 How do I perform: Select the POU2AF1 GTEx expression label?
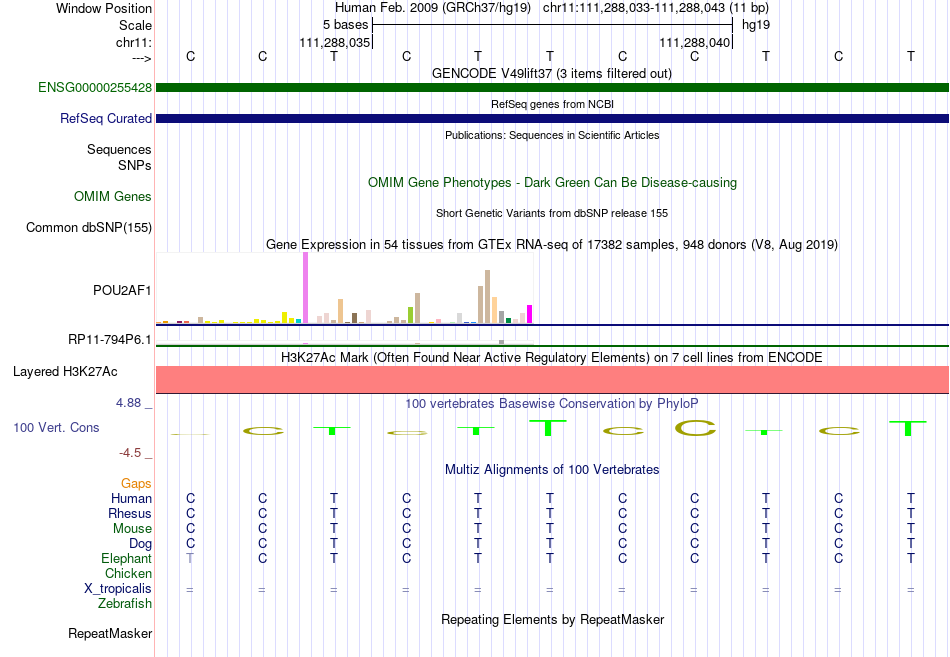pos(122,290)
